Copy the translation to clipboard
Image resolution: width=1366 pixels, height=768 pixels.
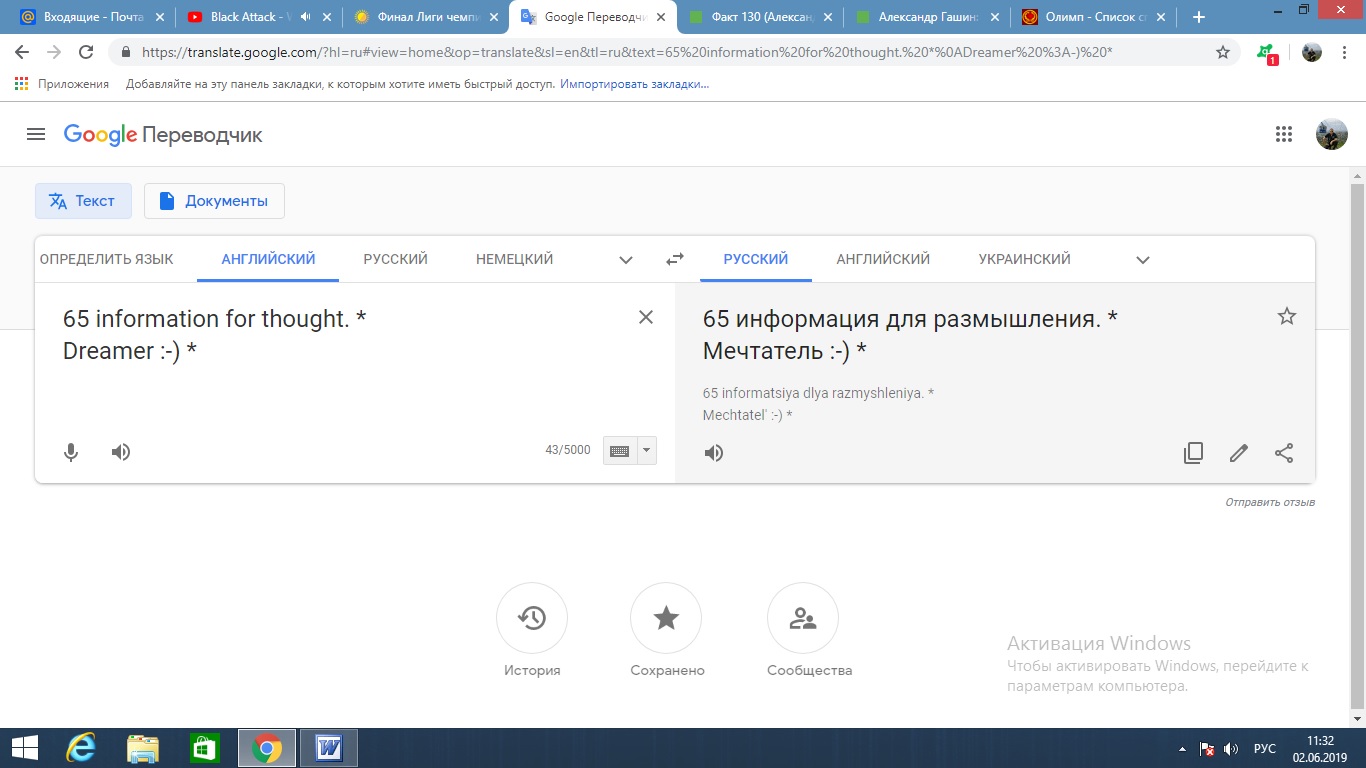coord(1193,453)
